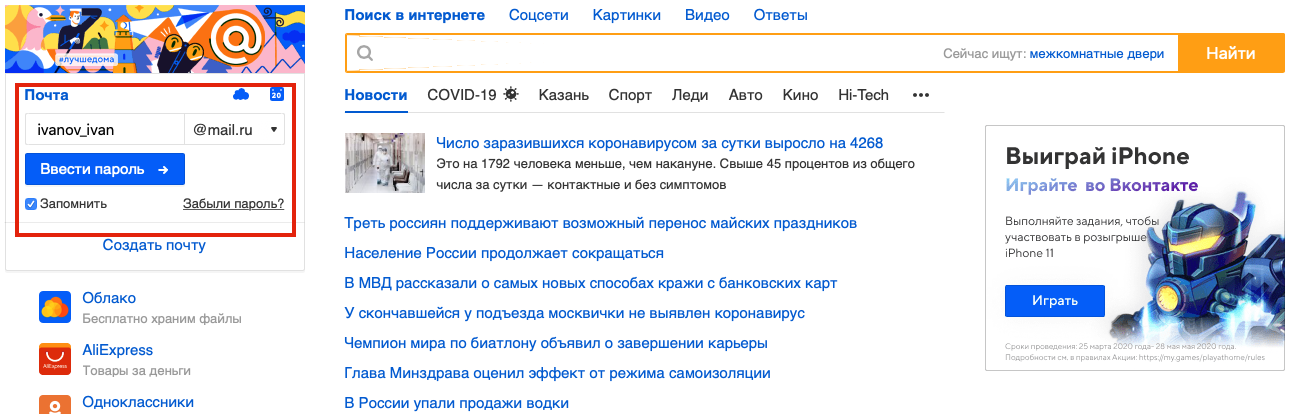Open the Забыли пароль? link
This screenshot has height=414, width=1294.
click(x=233, y=204)
